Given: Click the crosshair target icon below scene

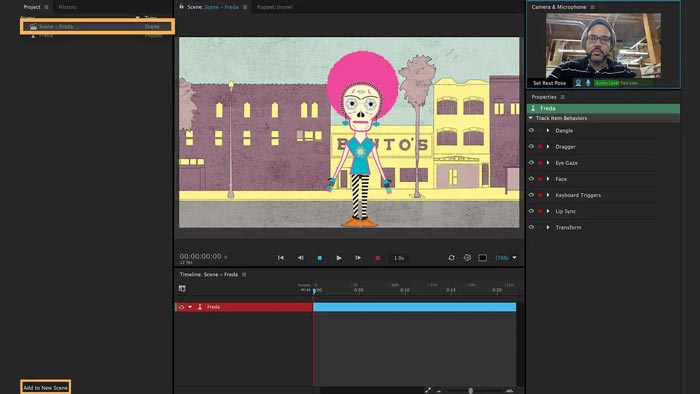Looking at the screenshot, I should click(x=467, y=257).
